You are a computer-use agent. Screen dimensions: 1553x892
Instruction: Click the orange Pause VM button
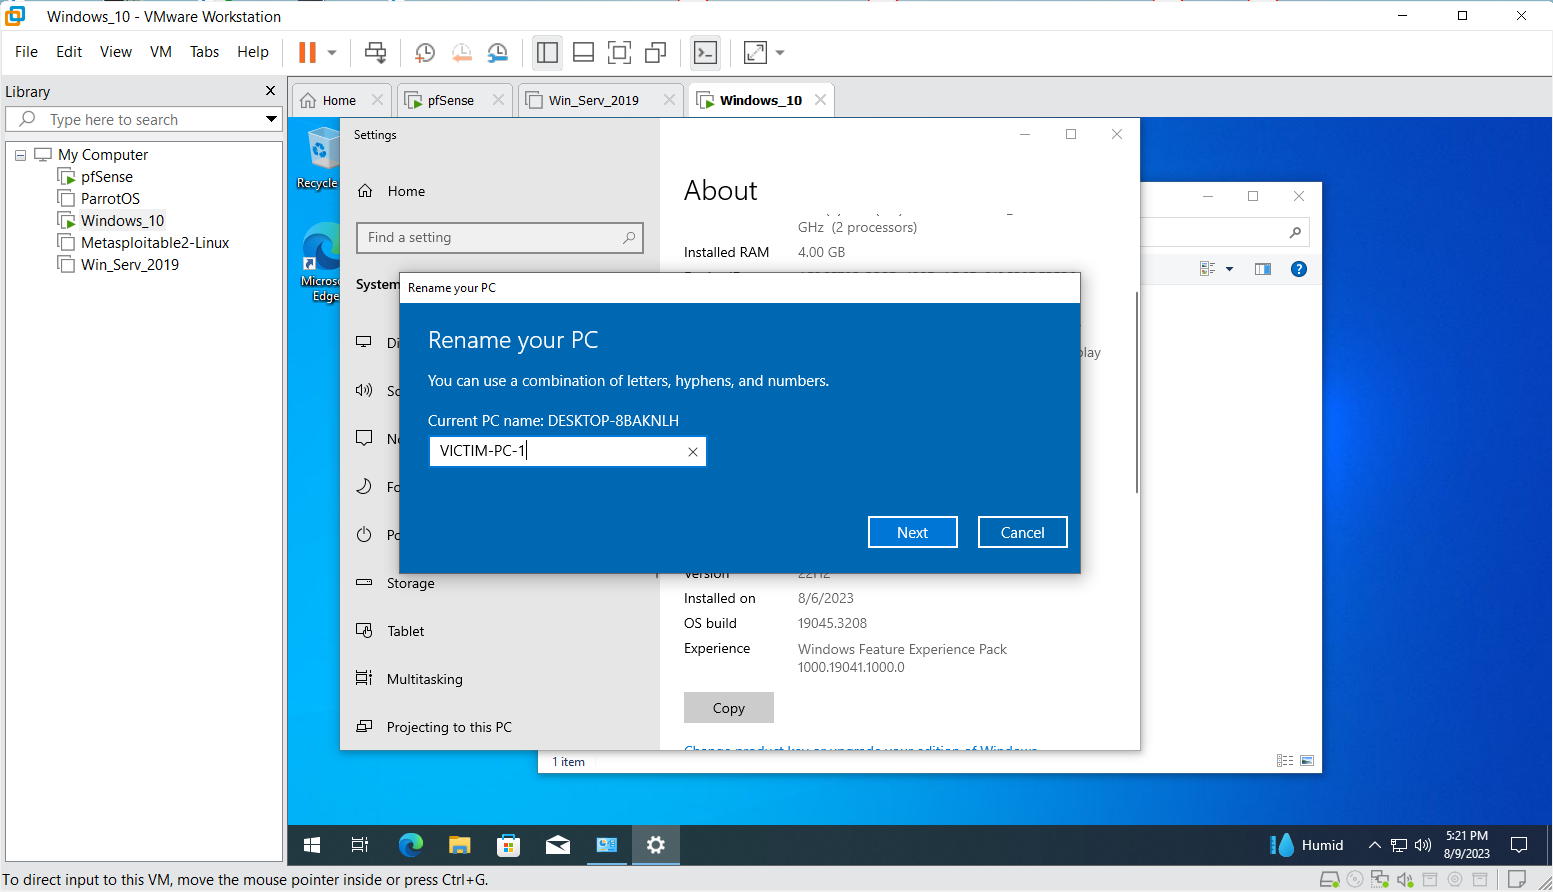coord(308,52)
